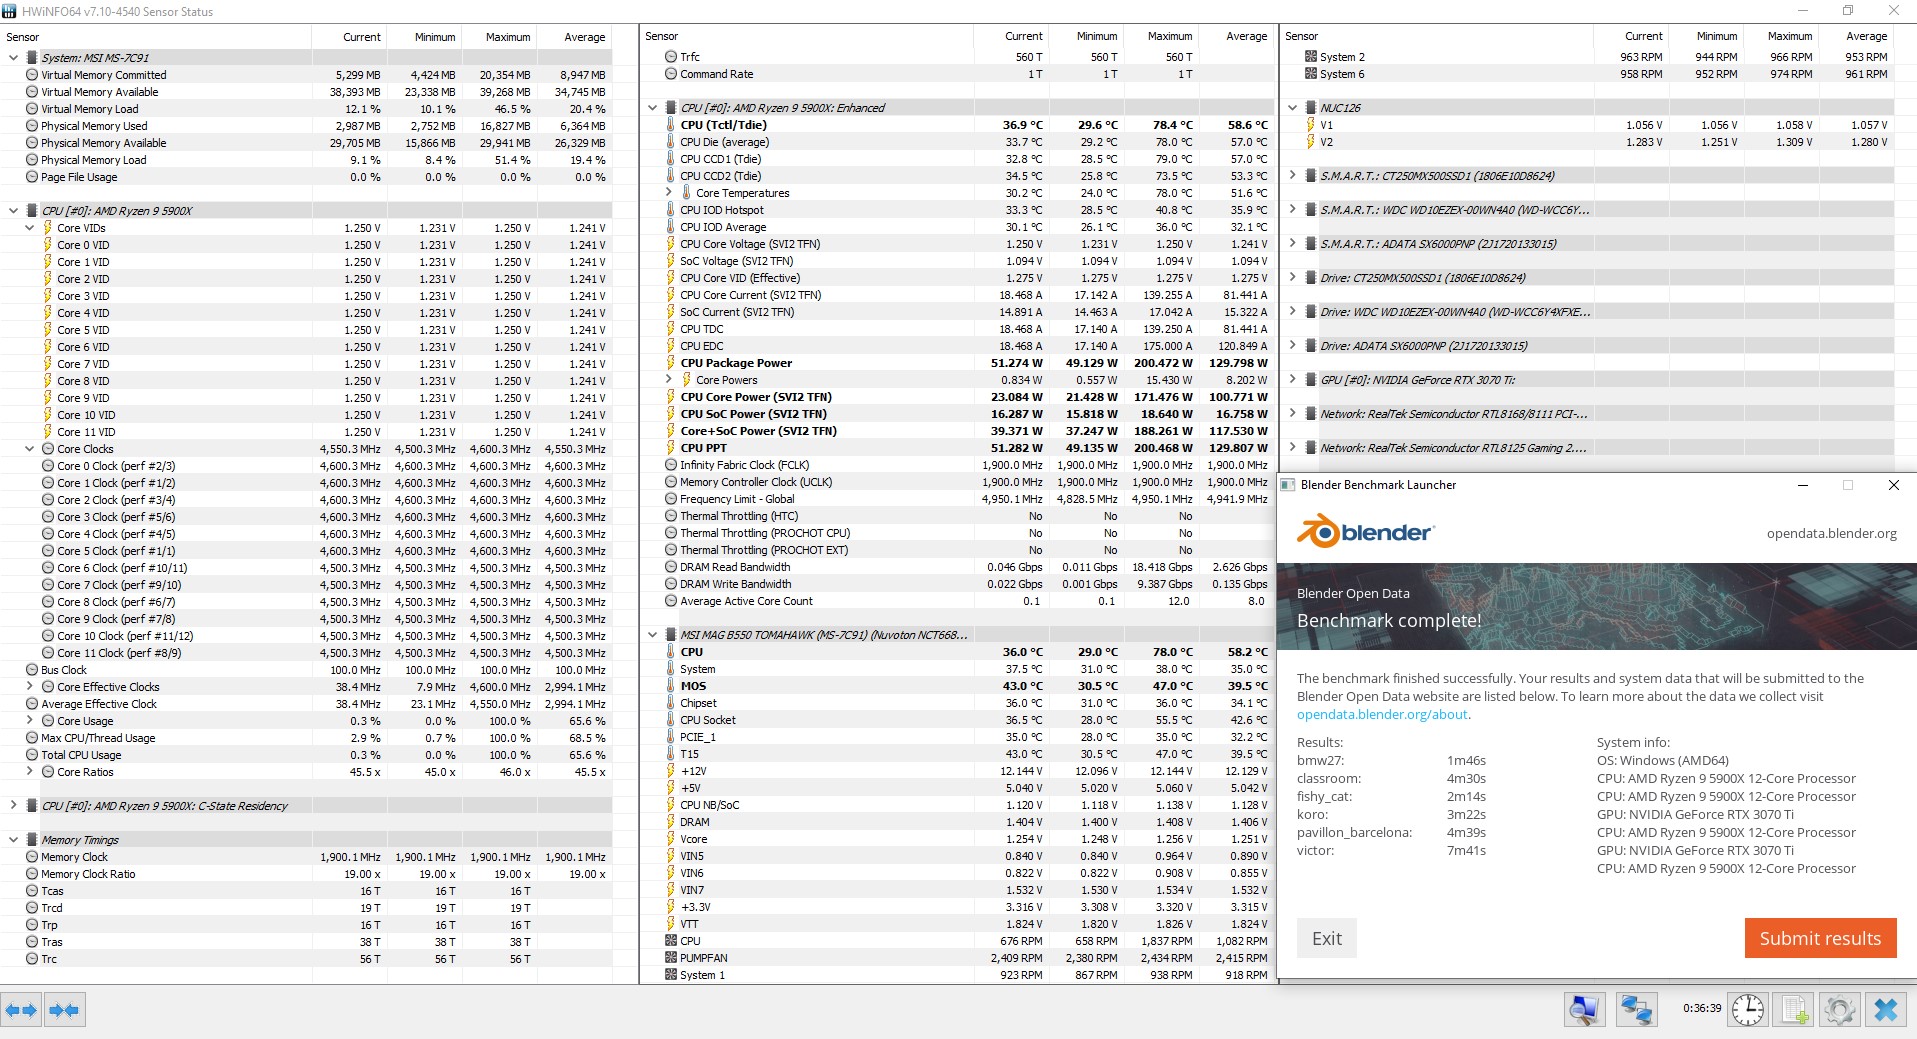Viewport: 1917px width, 1039px height.
Task: Click the thermometer icon beside CPU (Tctl/Tdie)
Action: tap(671, 125)
